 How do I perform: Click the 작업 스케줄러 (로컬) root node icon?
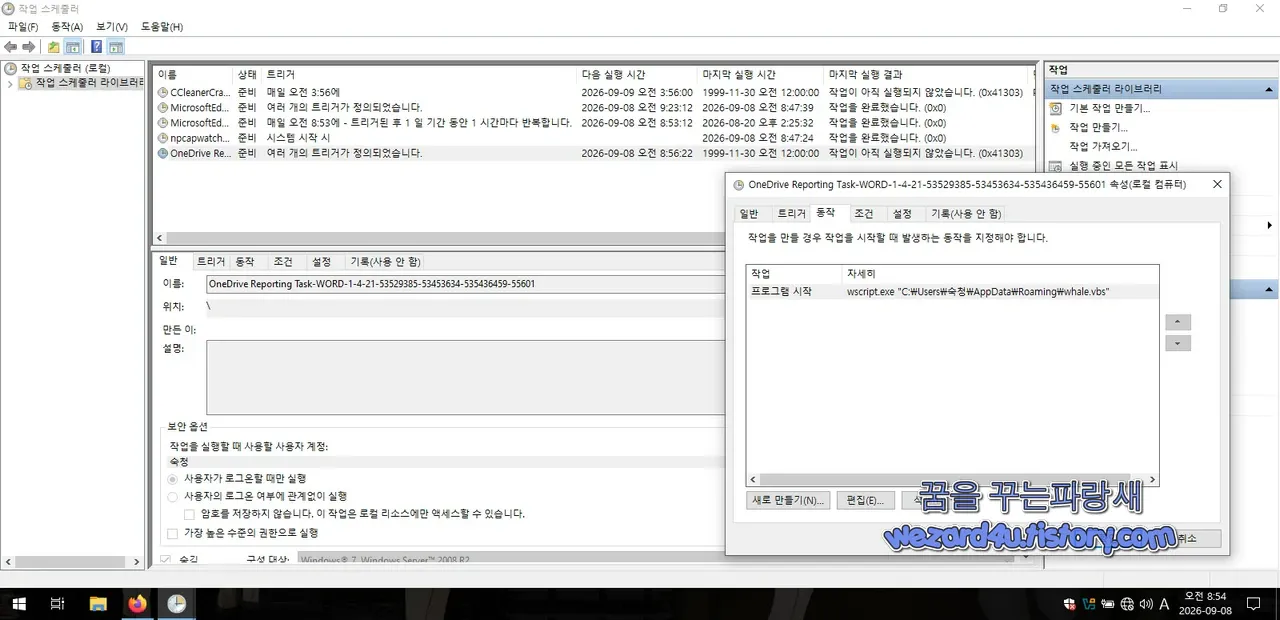pyautogui.click(x=11, y=69)
